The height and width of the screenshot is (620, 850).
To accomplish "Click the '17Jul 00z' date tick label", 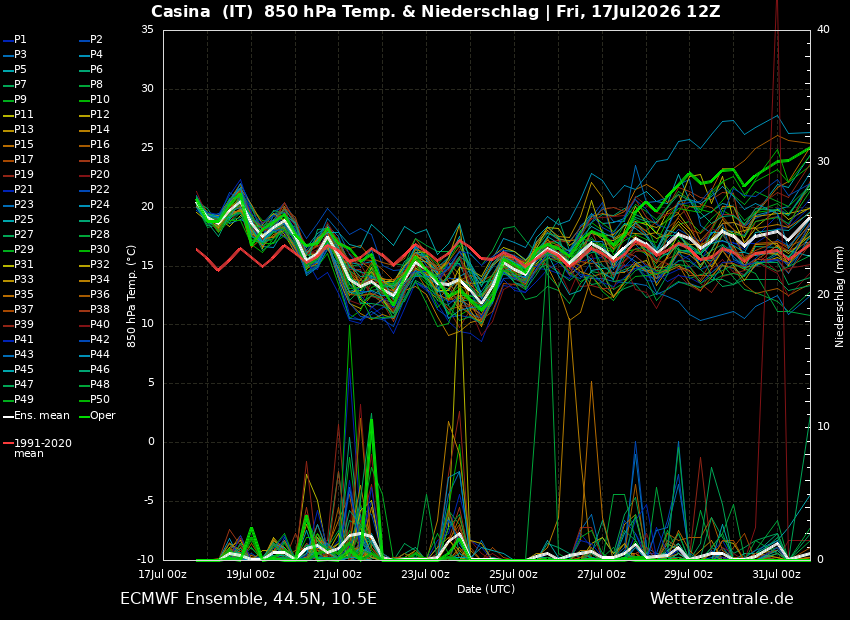I will point(163,574).
